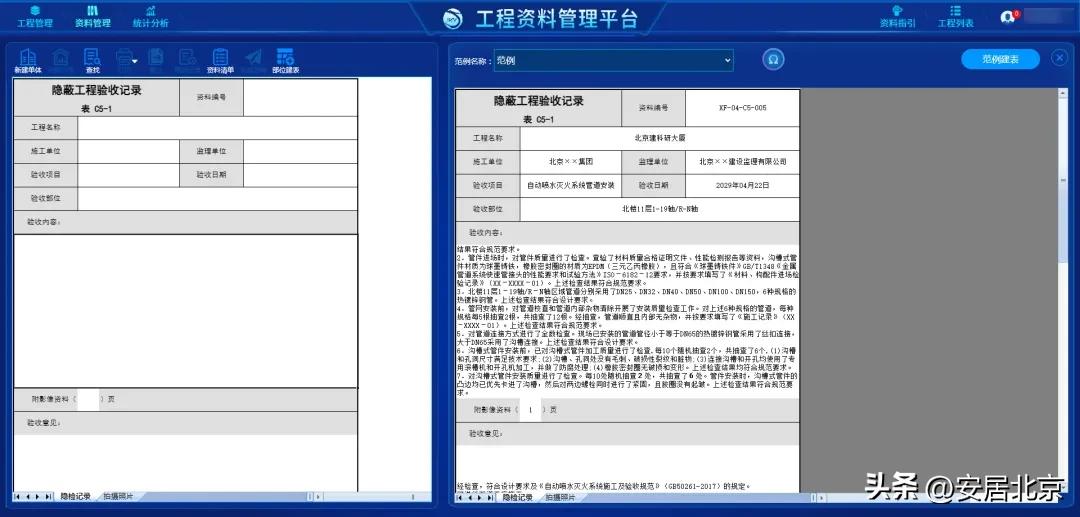This screenshot has width=1080, height=517.
Task: Click the example's 验收内容 label row
Action: tap(628, 233)
